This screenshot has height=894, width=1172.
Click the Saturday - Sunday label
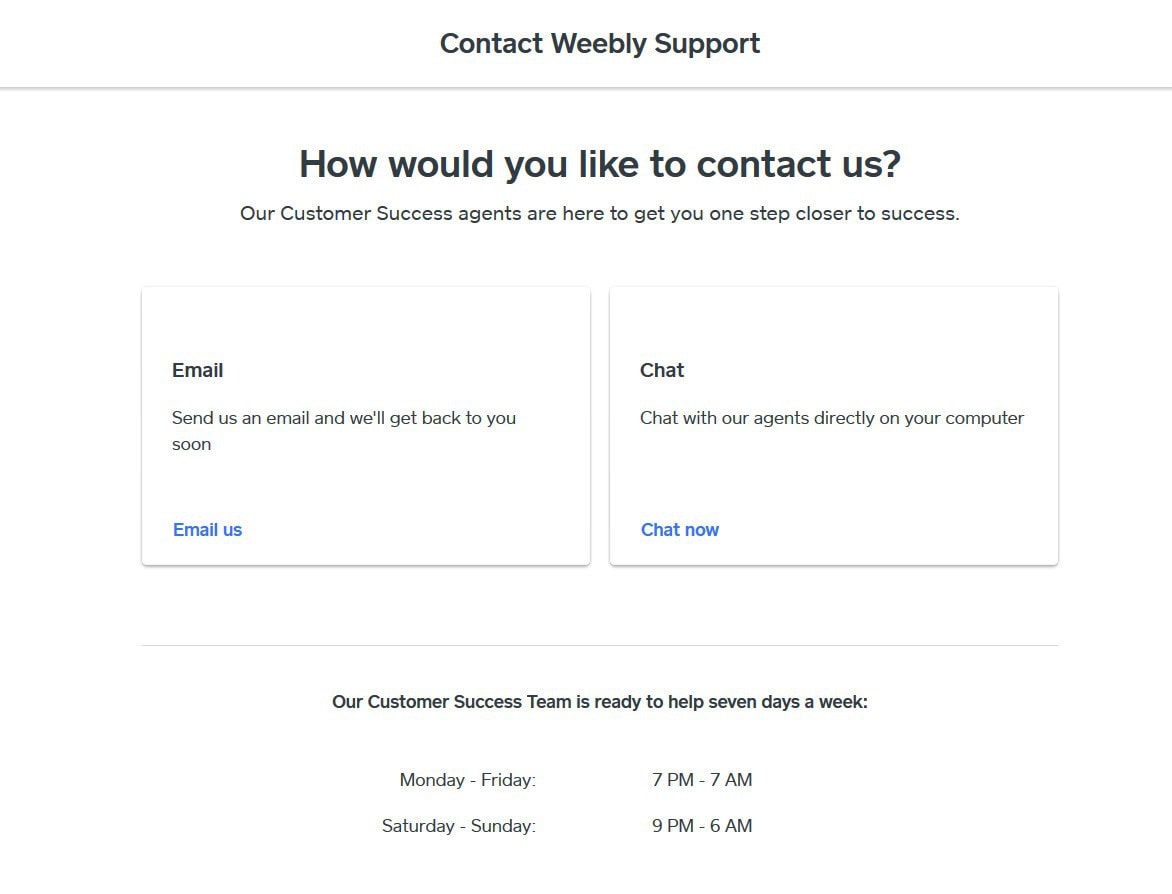pyautogui.click(x=458, y=826)
